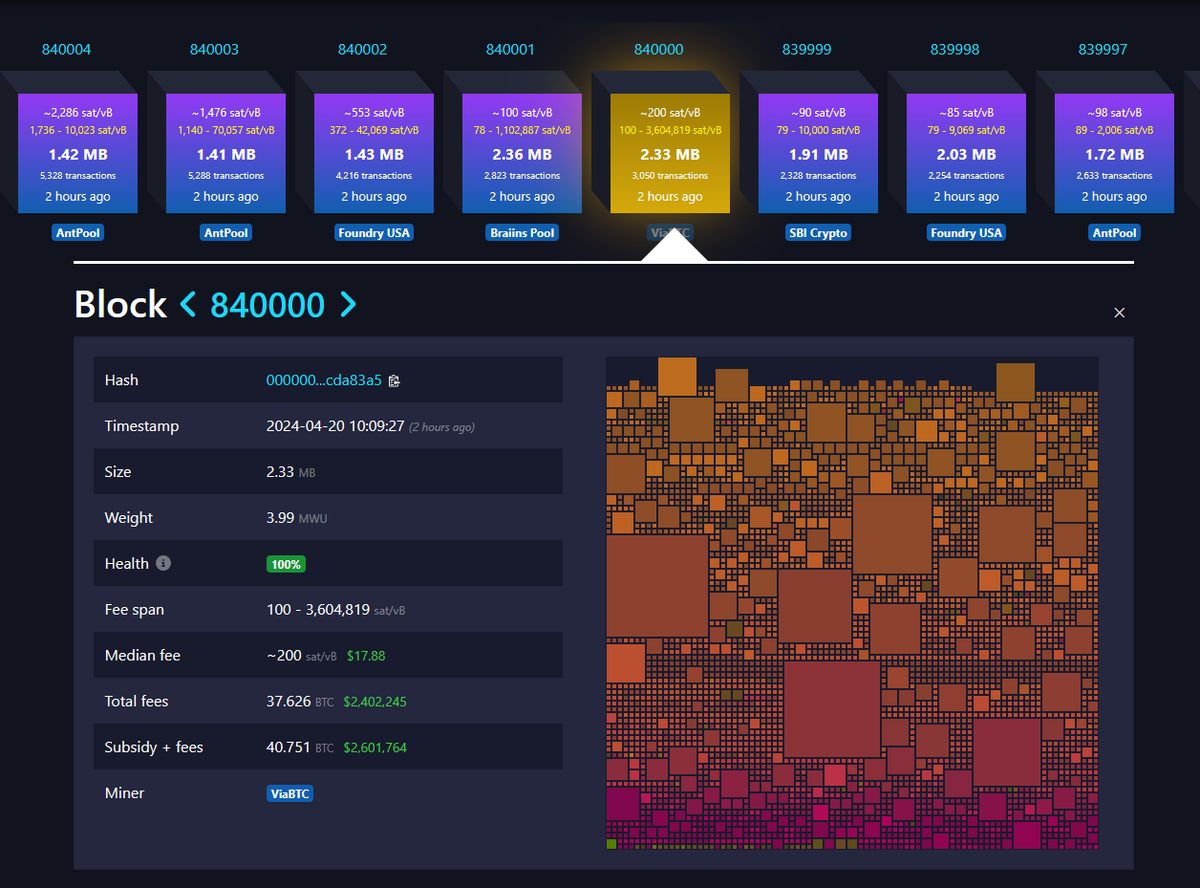Viewport: 1200px width, 888px height.
Task: Open block height link 840004
Action: click(x=66, y=49)
